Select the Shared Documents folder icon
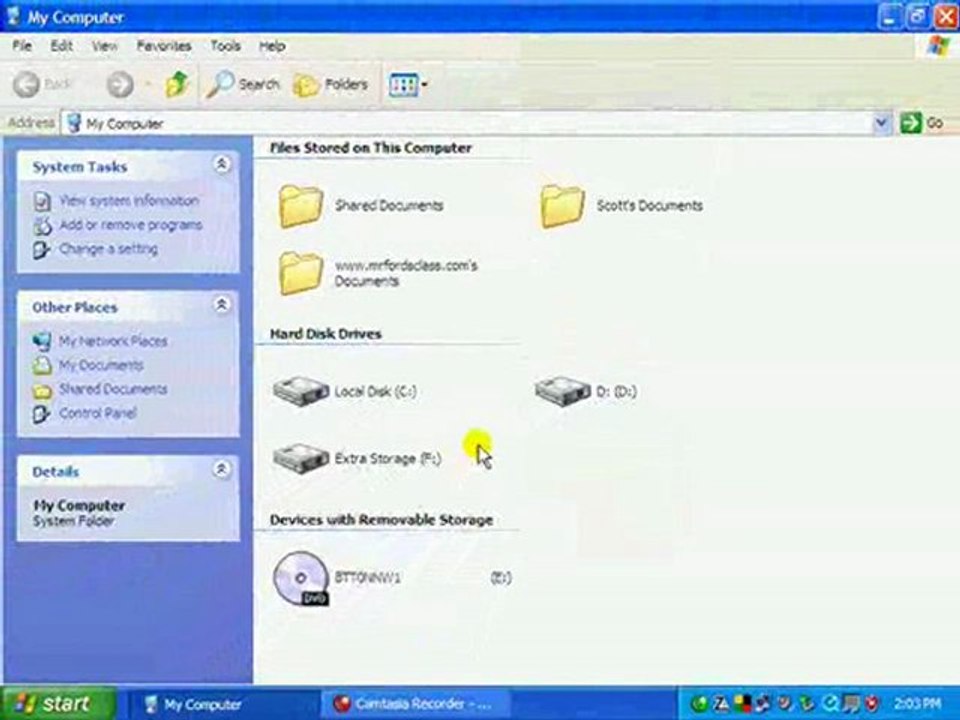The height and width of the screenshot is (720, 960). tap(301, 206)
